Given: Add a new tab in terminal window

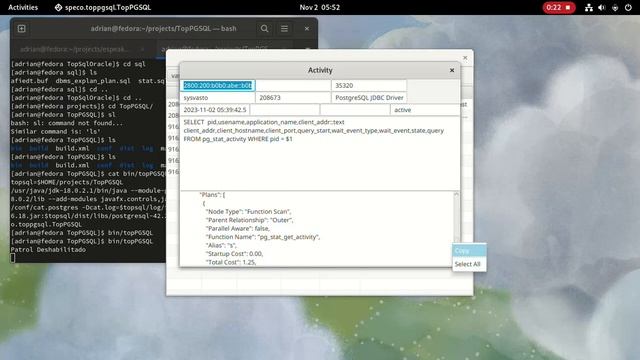Looking at the screenshot, I should tap(22, 29).
